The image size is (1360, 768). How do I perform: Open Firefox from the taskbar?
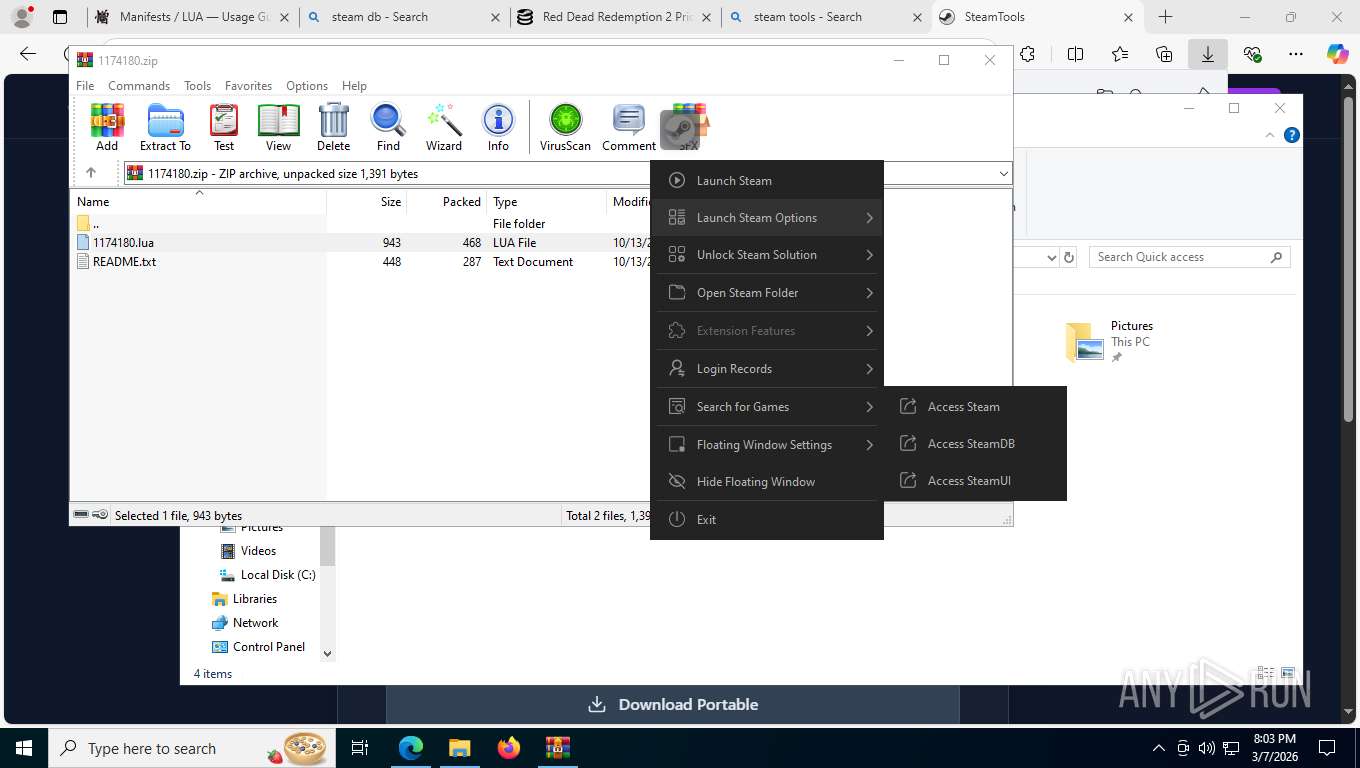tap(509, 747)
